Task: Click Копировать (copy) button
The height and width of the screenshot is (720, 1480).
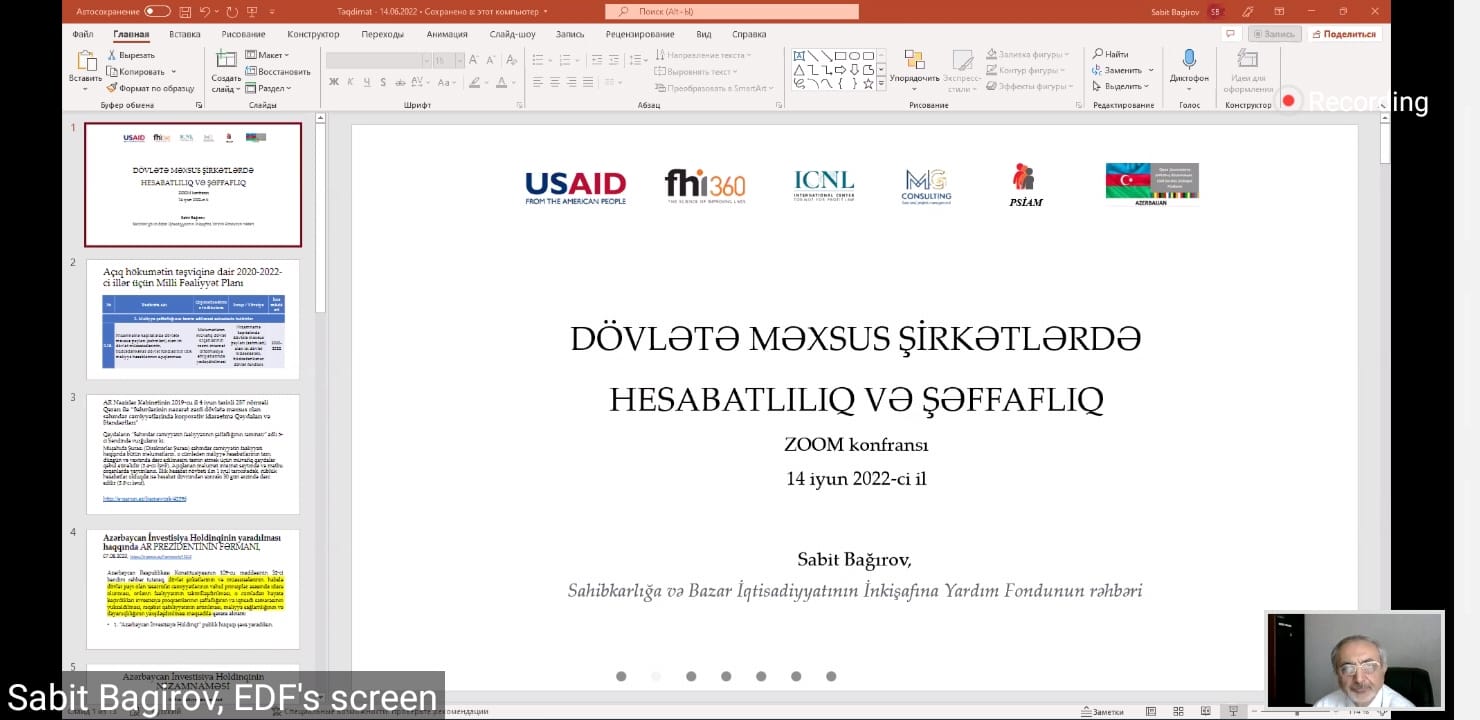Action: pyautogui.click(x=136, y=71)
